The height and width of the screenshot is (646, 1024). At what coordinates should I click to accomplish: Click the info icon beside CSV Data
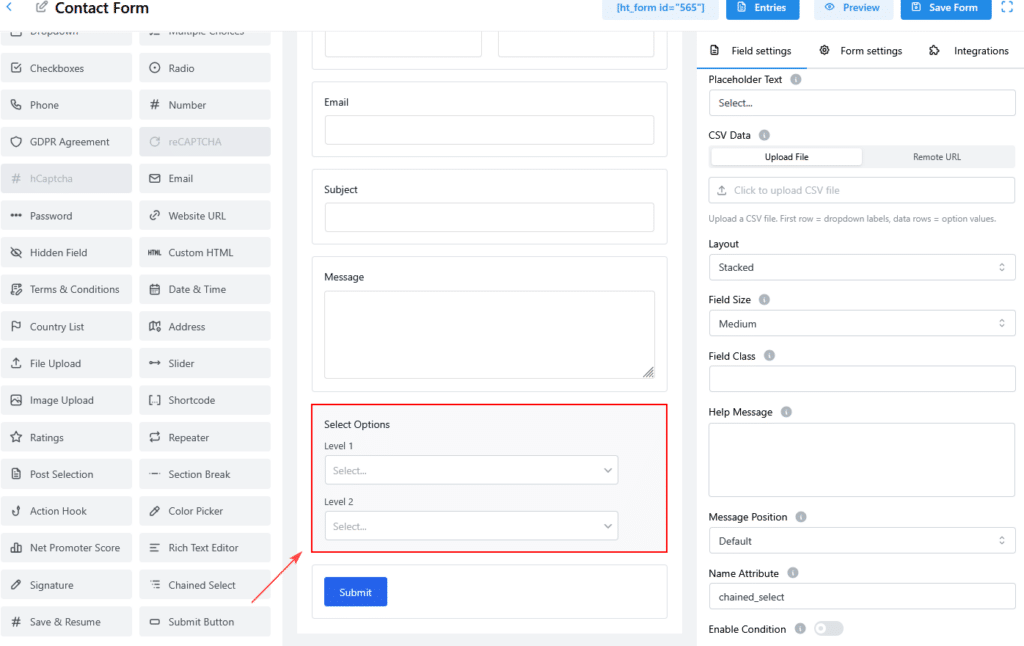[764, 135]
